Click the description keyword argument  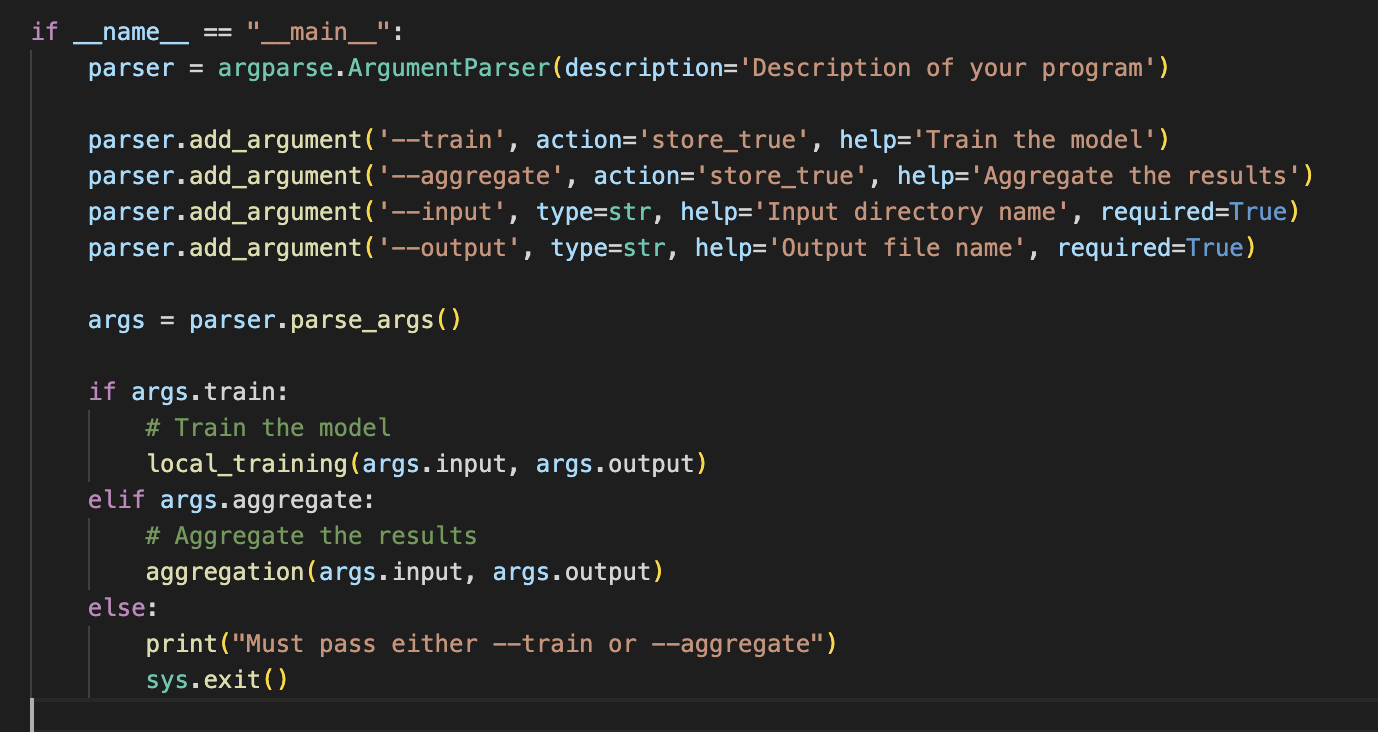[644, 68]
